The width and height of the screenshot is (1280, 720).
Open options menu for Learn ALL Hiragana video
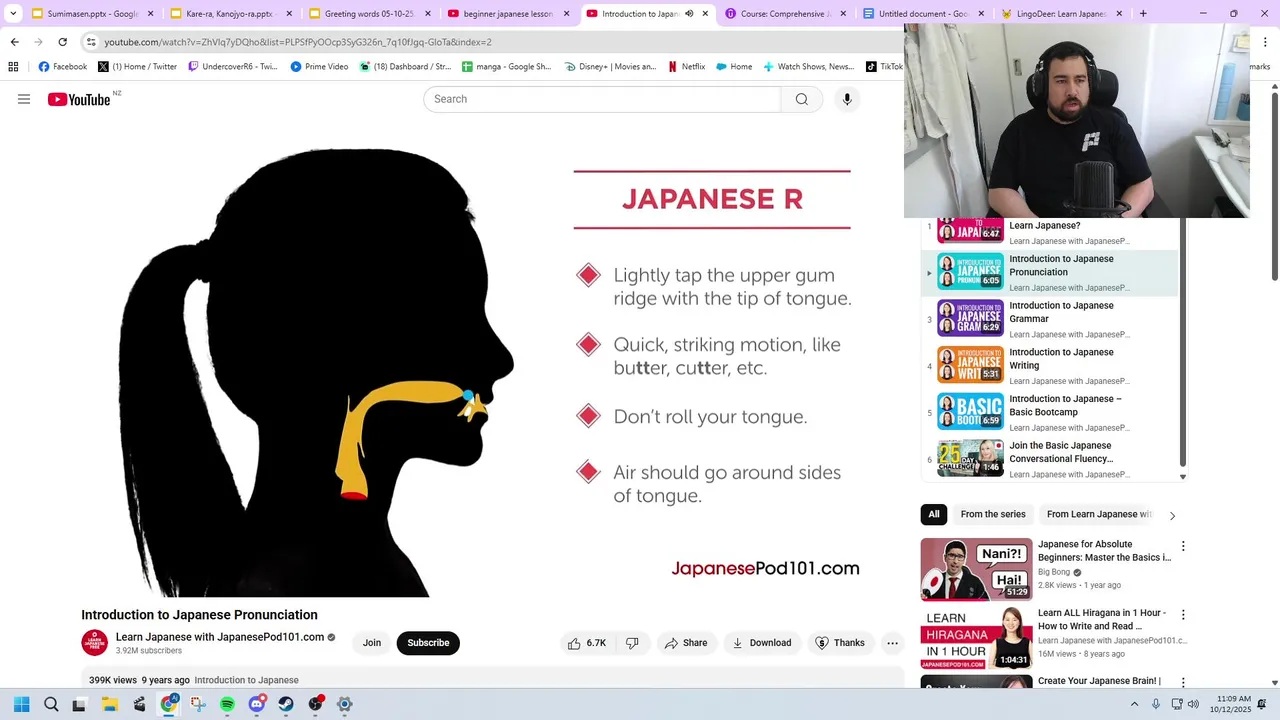coord(1183,615)
